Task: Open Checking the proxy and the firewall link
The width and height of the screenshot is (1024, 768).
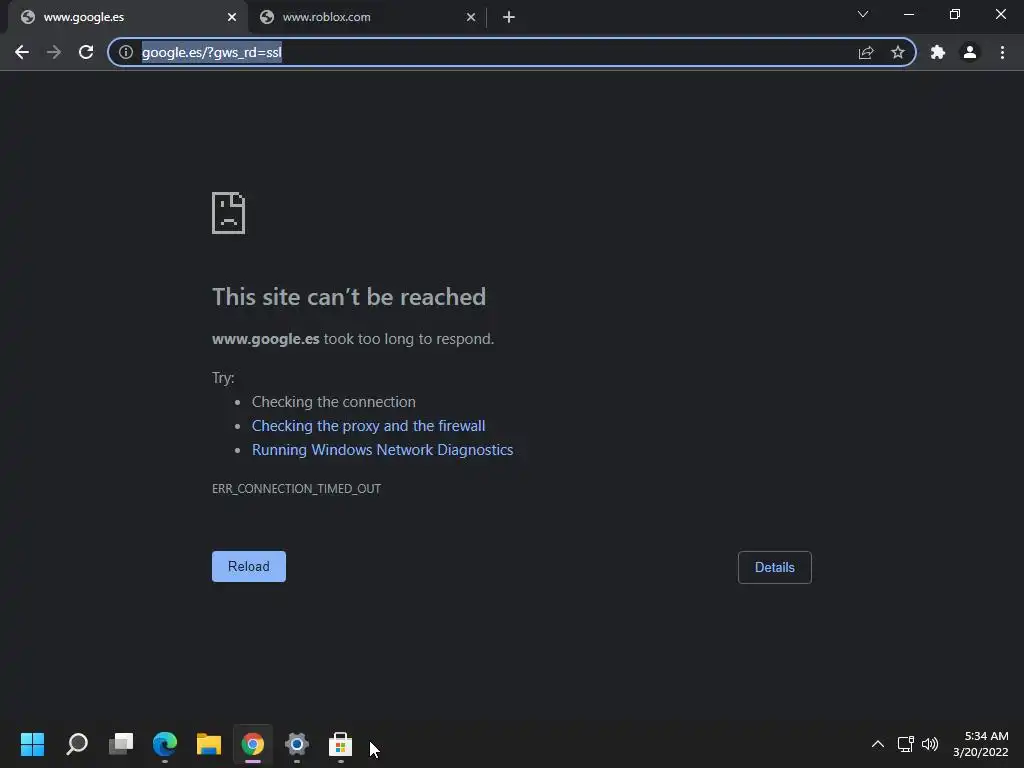Action: (x=368, y=426)
